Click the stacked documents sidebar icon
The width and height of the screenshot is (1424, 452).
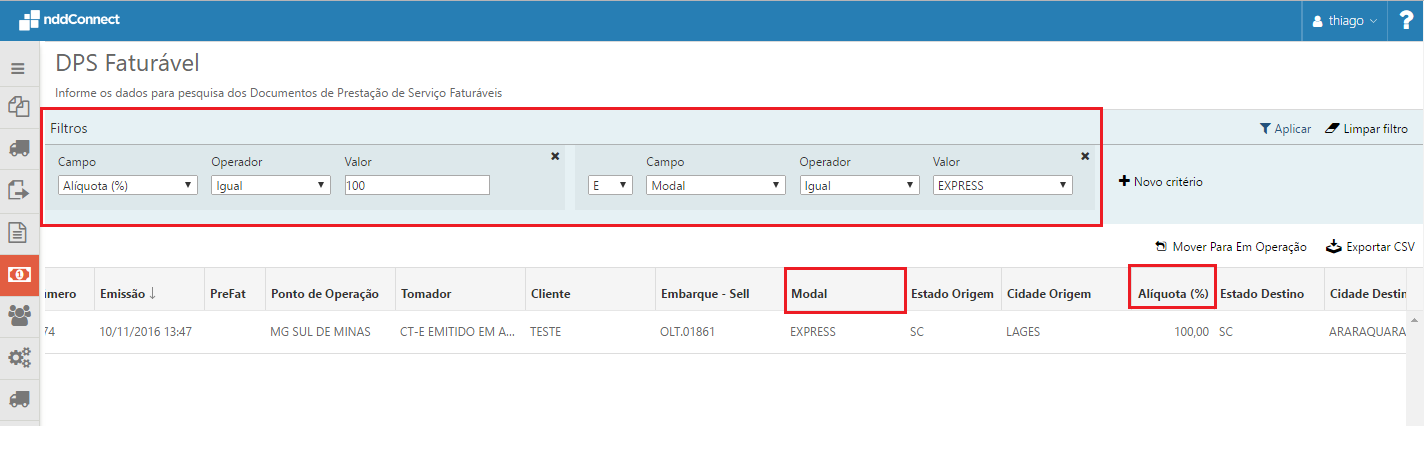point(18,106)
